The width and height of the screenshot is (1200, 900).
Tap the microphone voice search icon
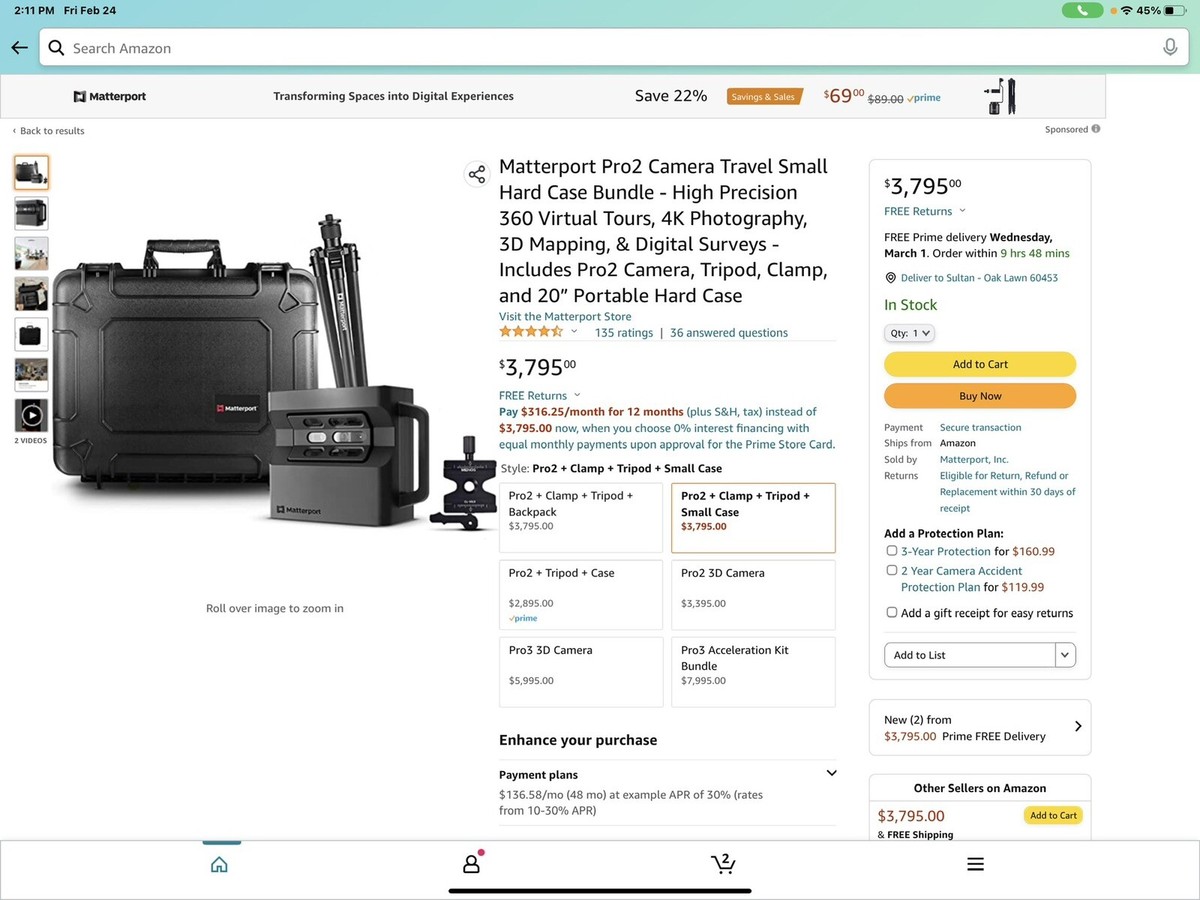pos(1169,48)
